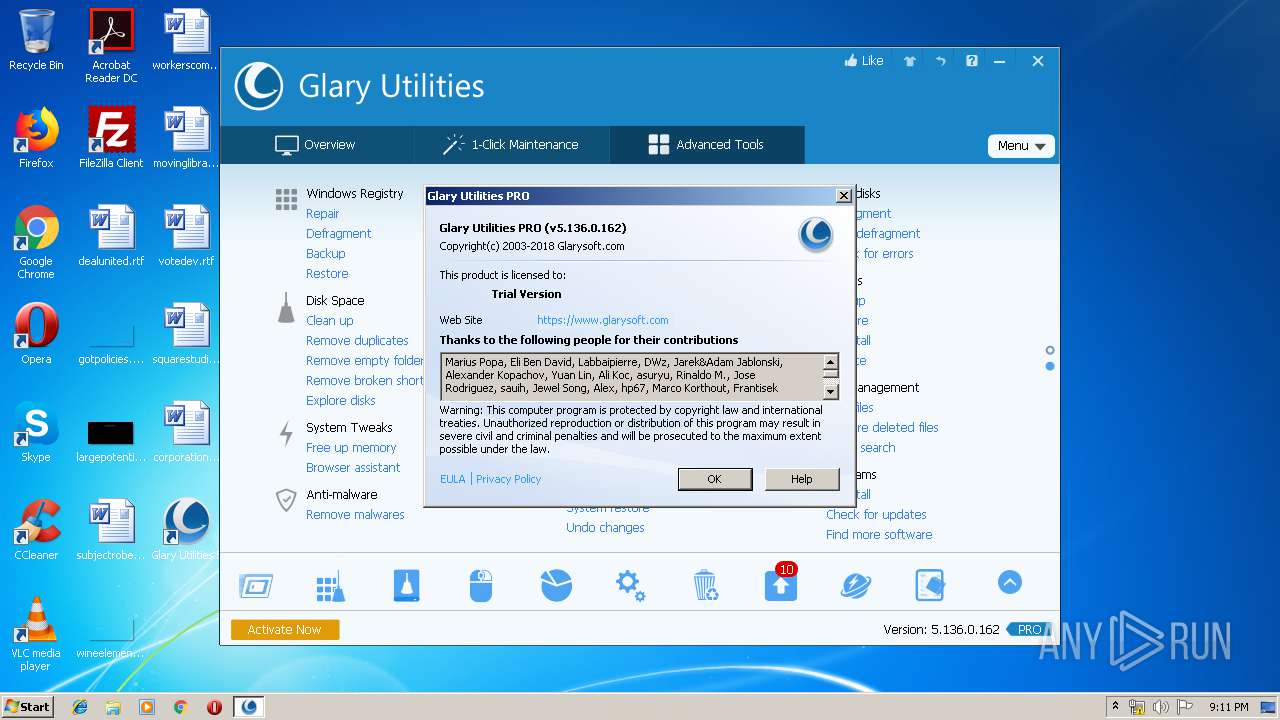1280x720 pixels.
Task: Close the Glary Utilities PRO about dialog
Action: [x=843, y=196]
